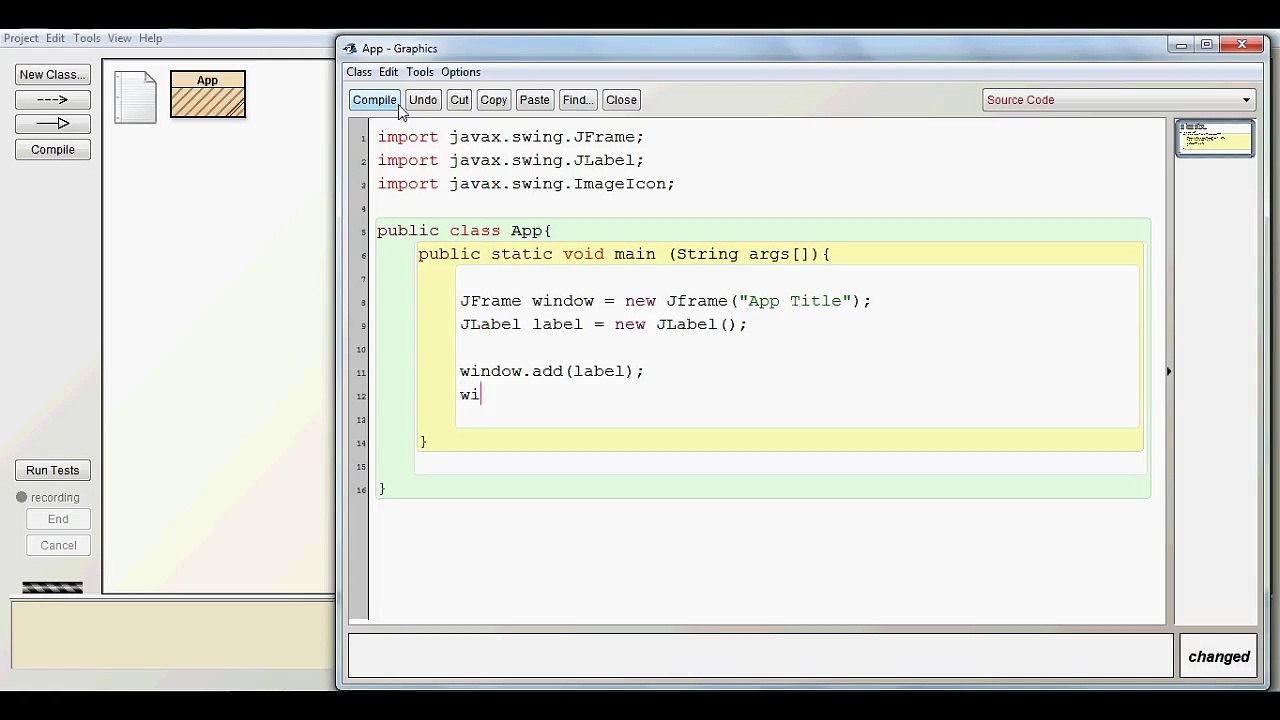This screenshot has width=1280, height=720.
Task: Click the Close button in the editor toolbar
Action: [x=621, y=100]
